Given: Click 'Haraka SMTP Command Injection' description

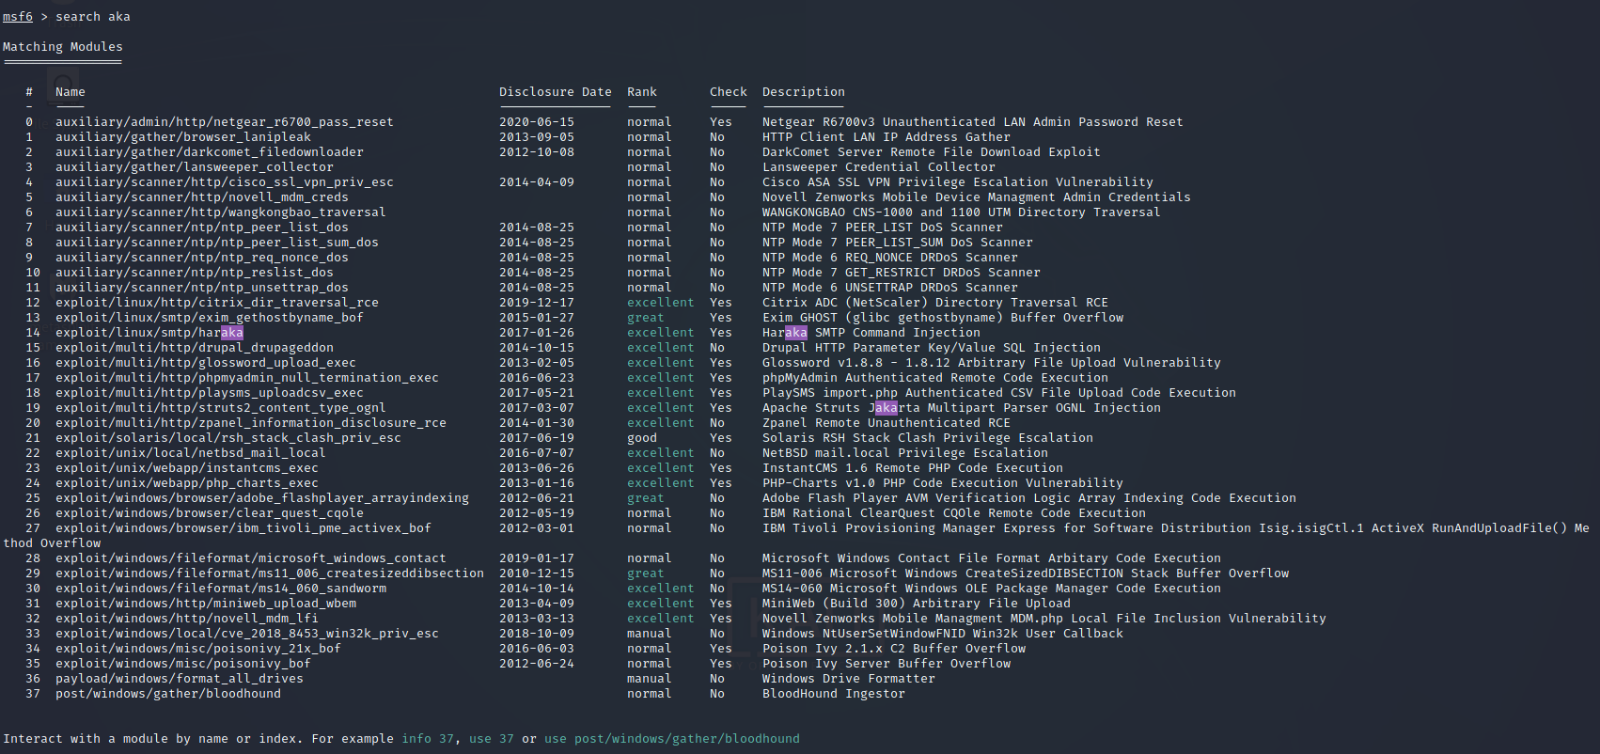Looking at the screenshot, I should (871, 332).
